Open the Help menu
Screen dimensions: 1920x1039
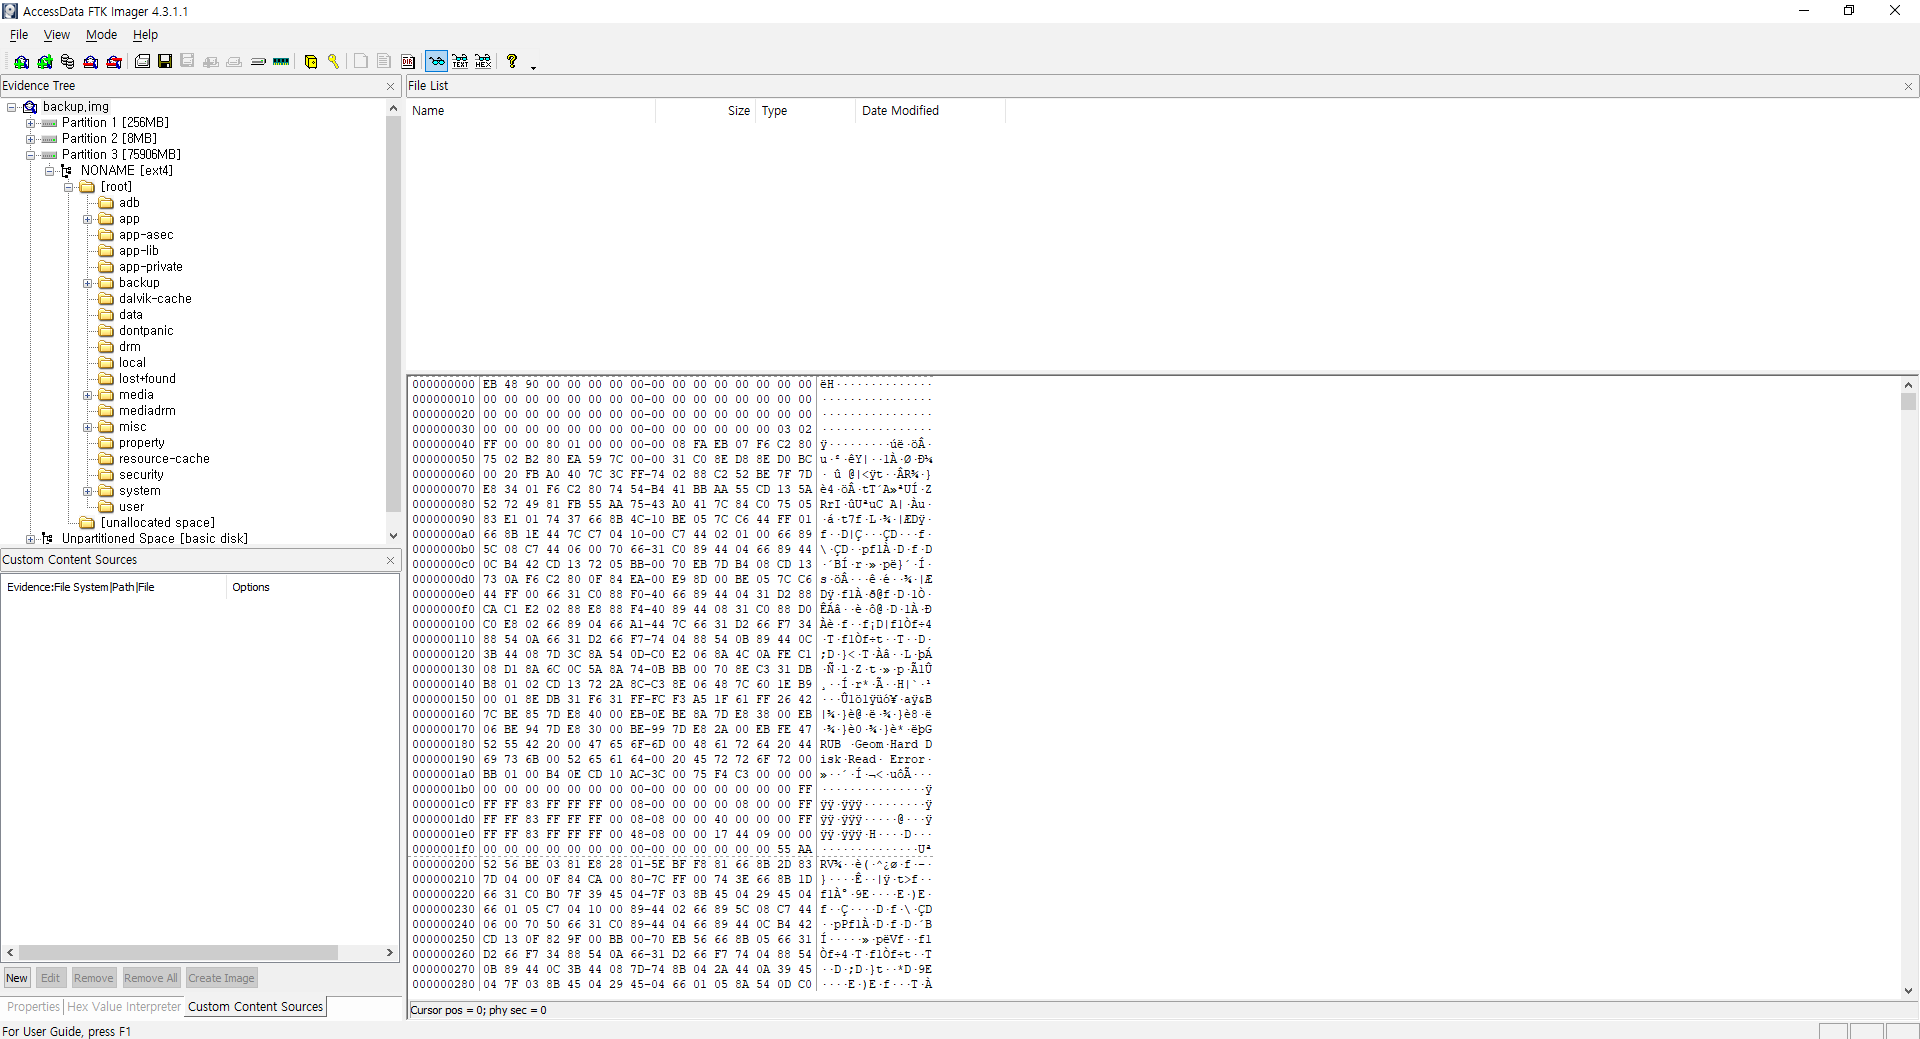[145, 35]
